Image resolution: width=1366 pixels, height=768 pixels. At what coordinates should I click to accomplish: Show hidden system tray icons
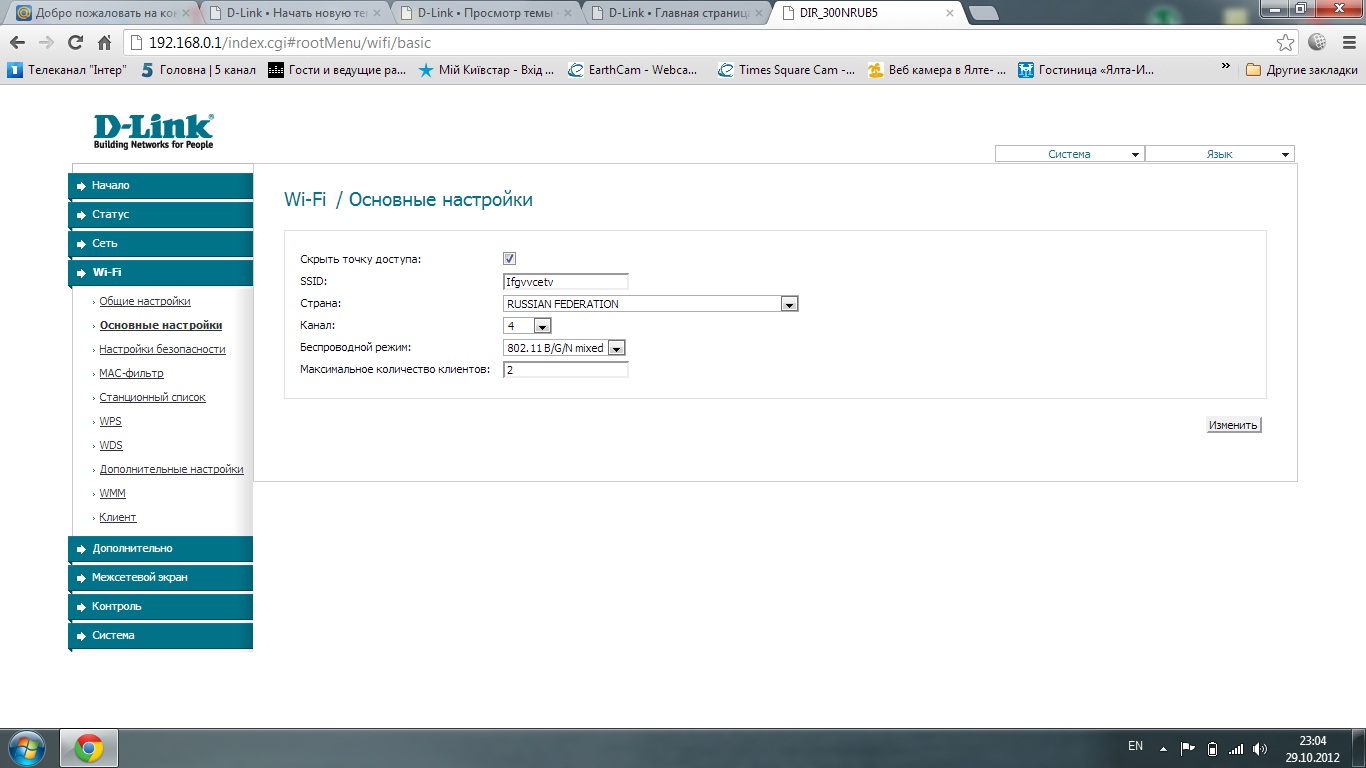[x=1163, y=749]
